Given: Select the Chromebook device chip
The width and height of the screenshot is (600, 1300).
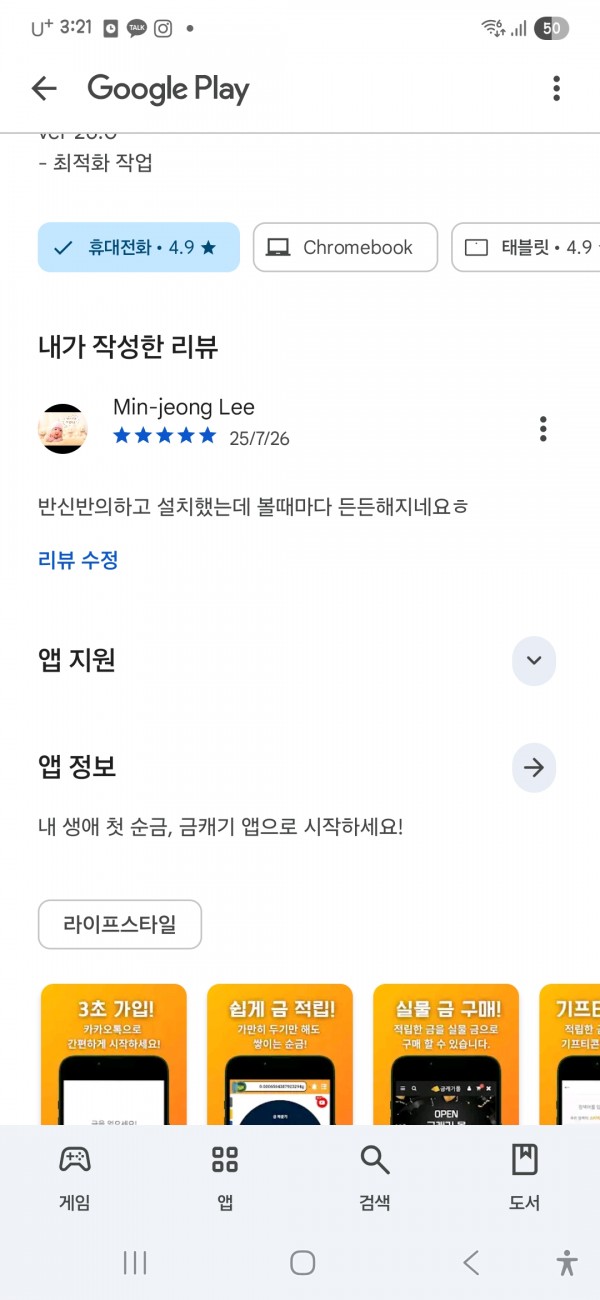Looking at the screenshot, I should 345,247.
